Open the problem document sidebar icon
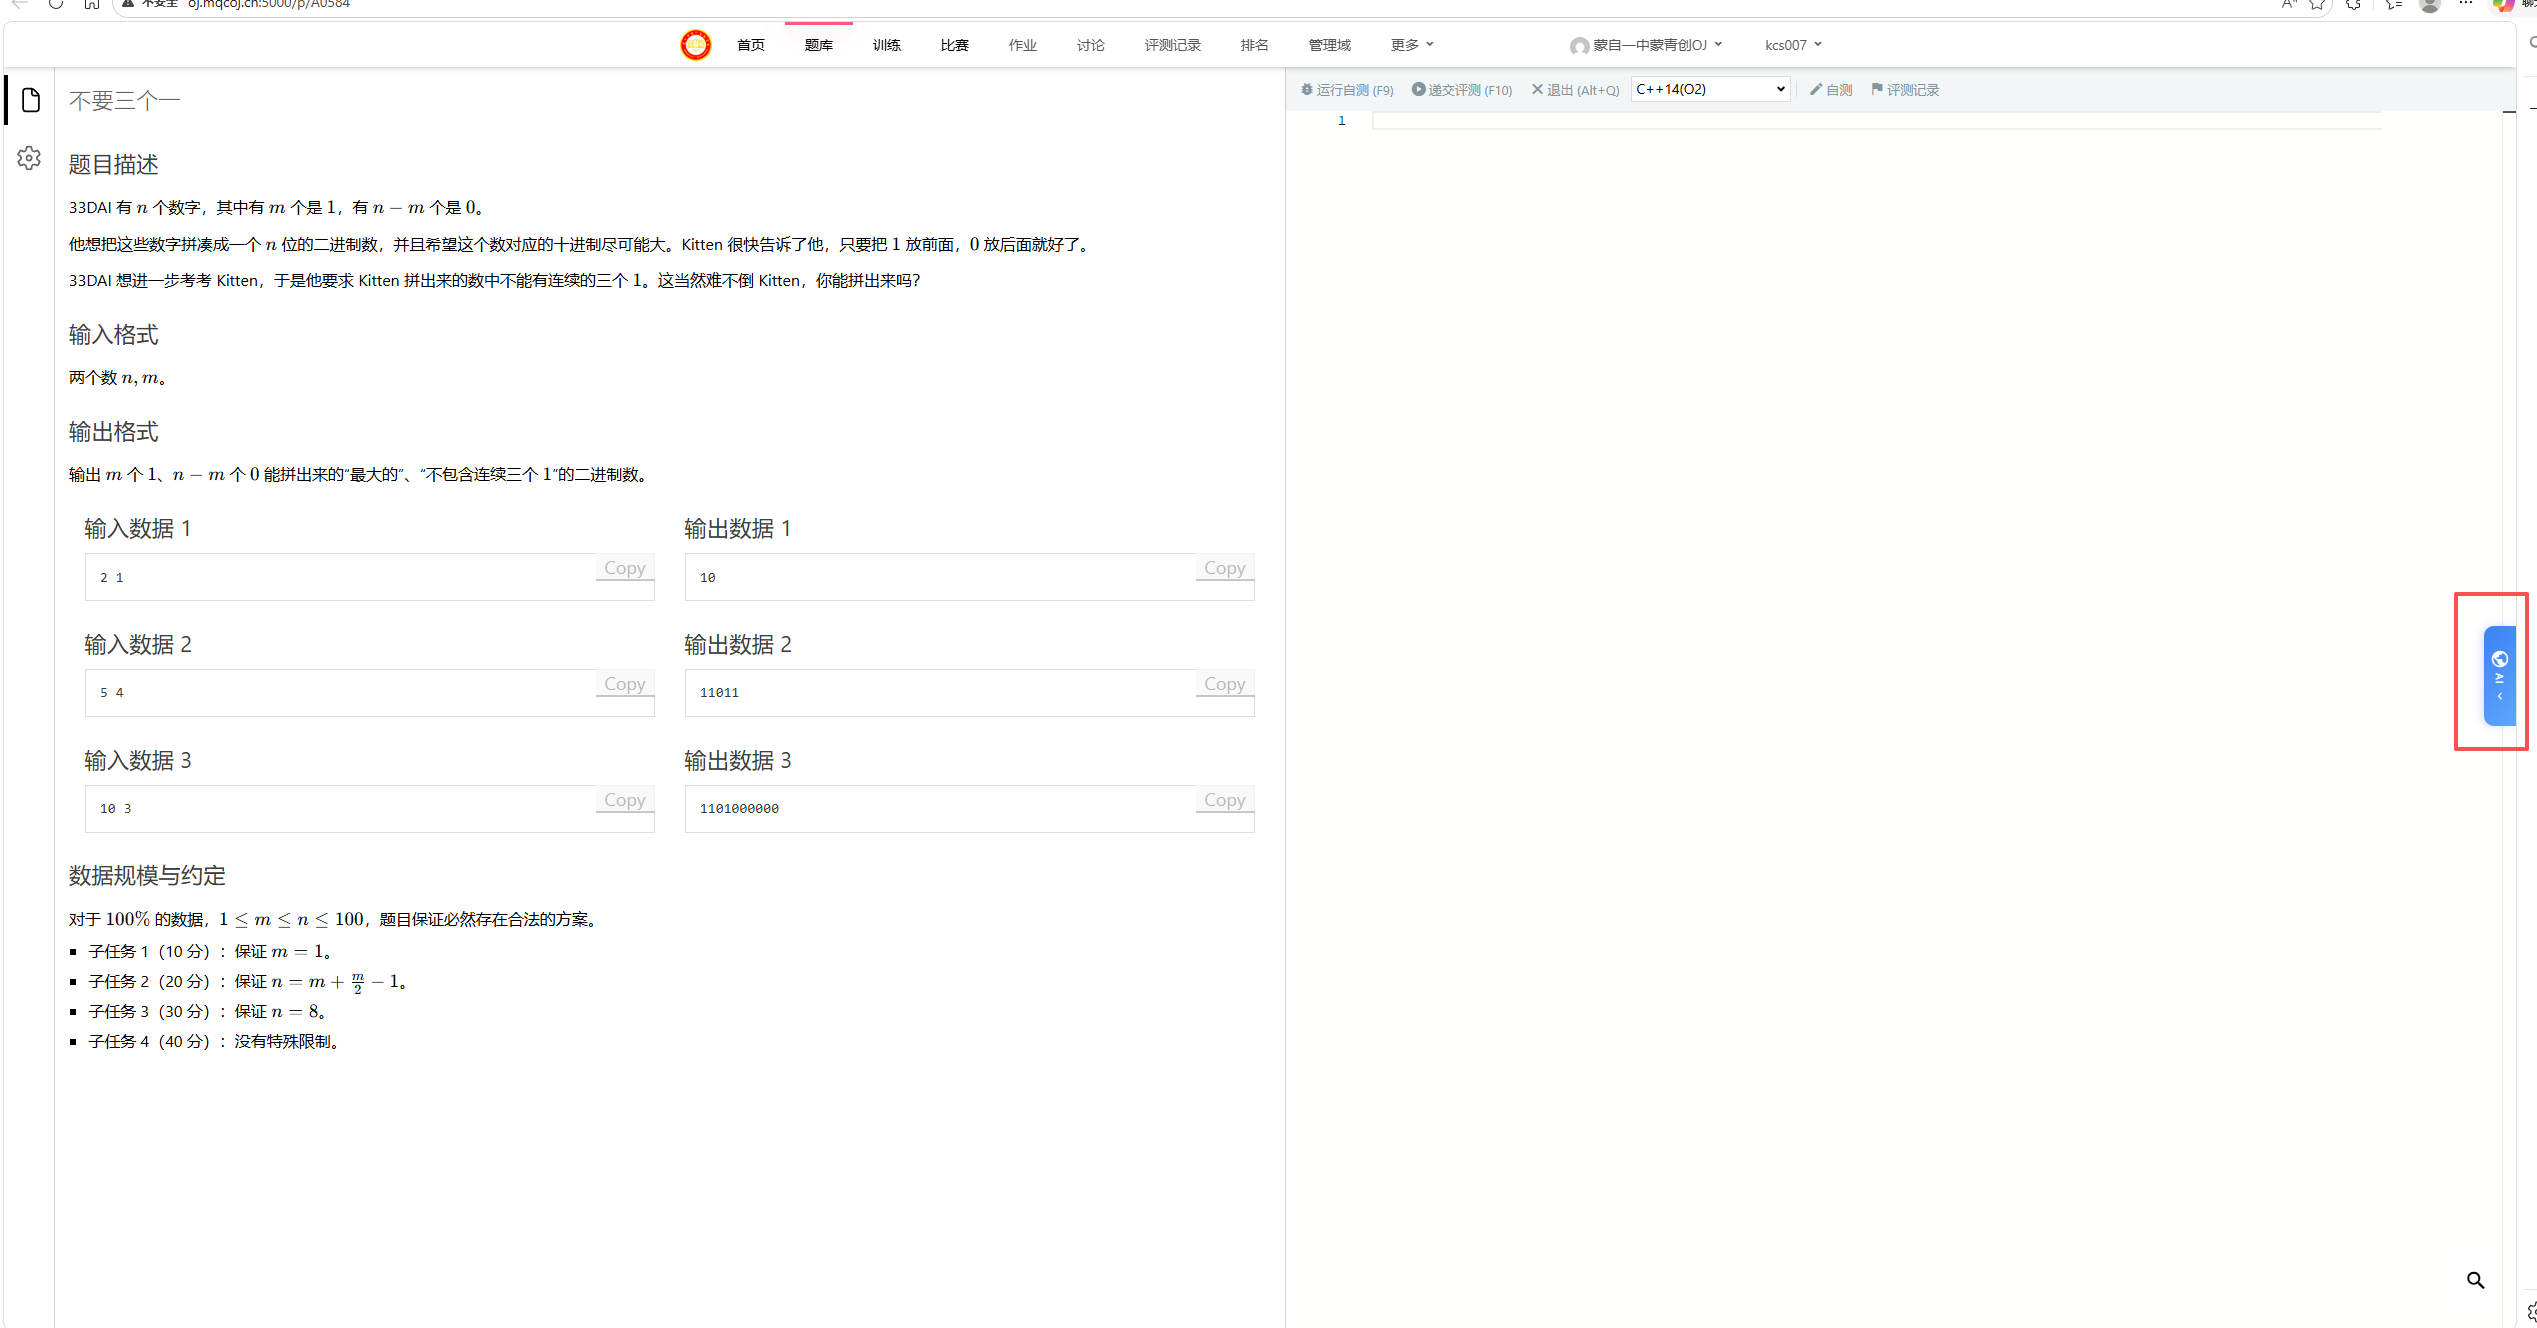 (x=31, y=100)
